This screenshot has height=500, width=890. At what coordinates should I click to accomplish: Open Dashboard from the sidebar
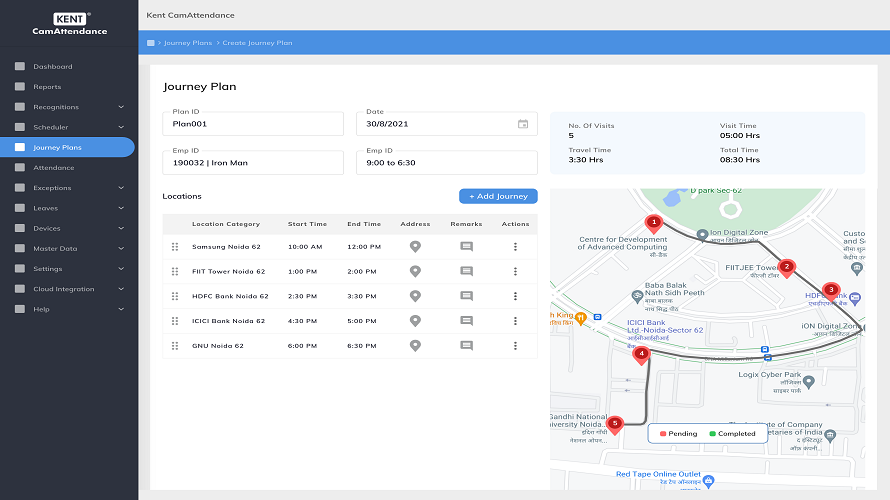[x=53, y=67]
